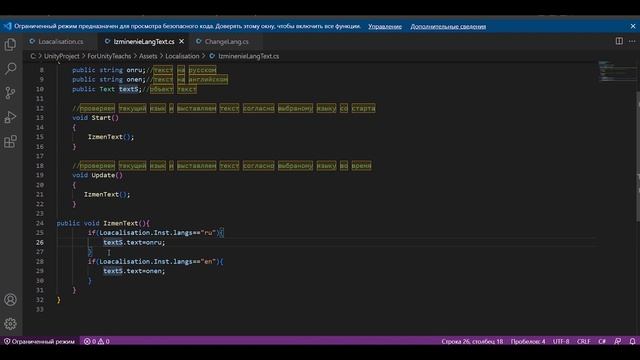
Task: Open the Explorer view in activity bar
Action: tap(10, 44)
